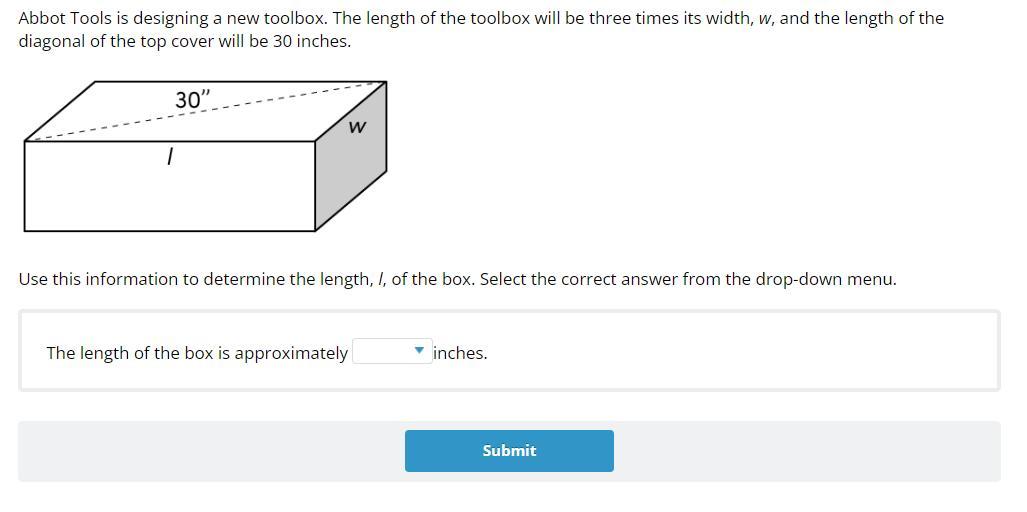Open the length answer drop-down menu

coord(392,352)
